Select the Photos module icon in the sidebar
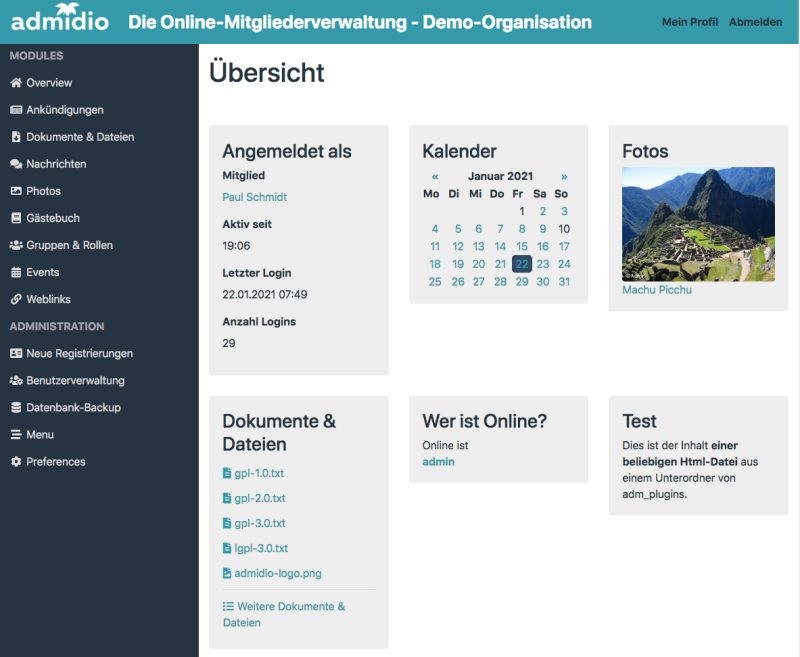This screenshot has width=800, height=657. click(x=14, y=191)
